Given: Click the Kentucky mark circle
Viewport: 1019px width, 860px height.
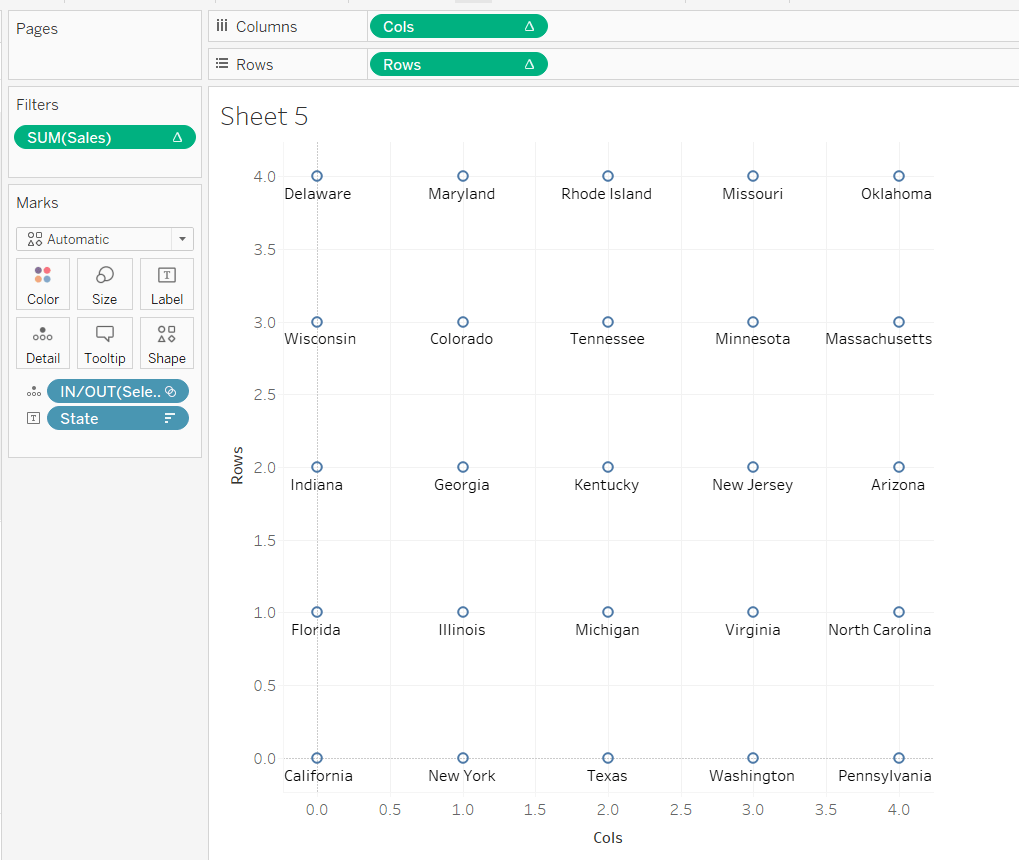Looking at the screenshot, I should coord(608,467).
